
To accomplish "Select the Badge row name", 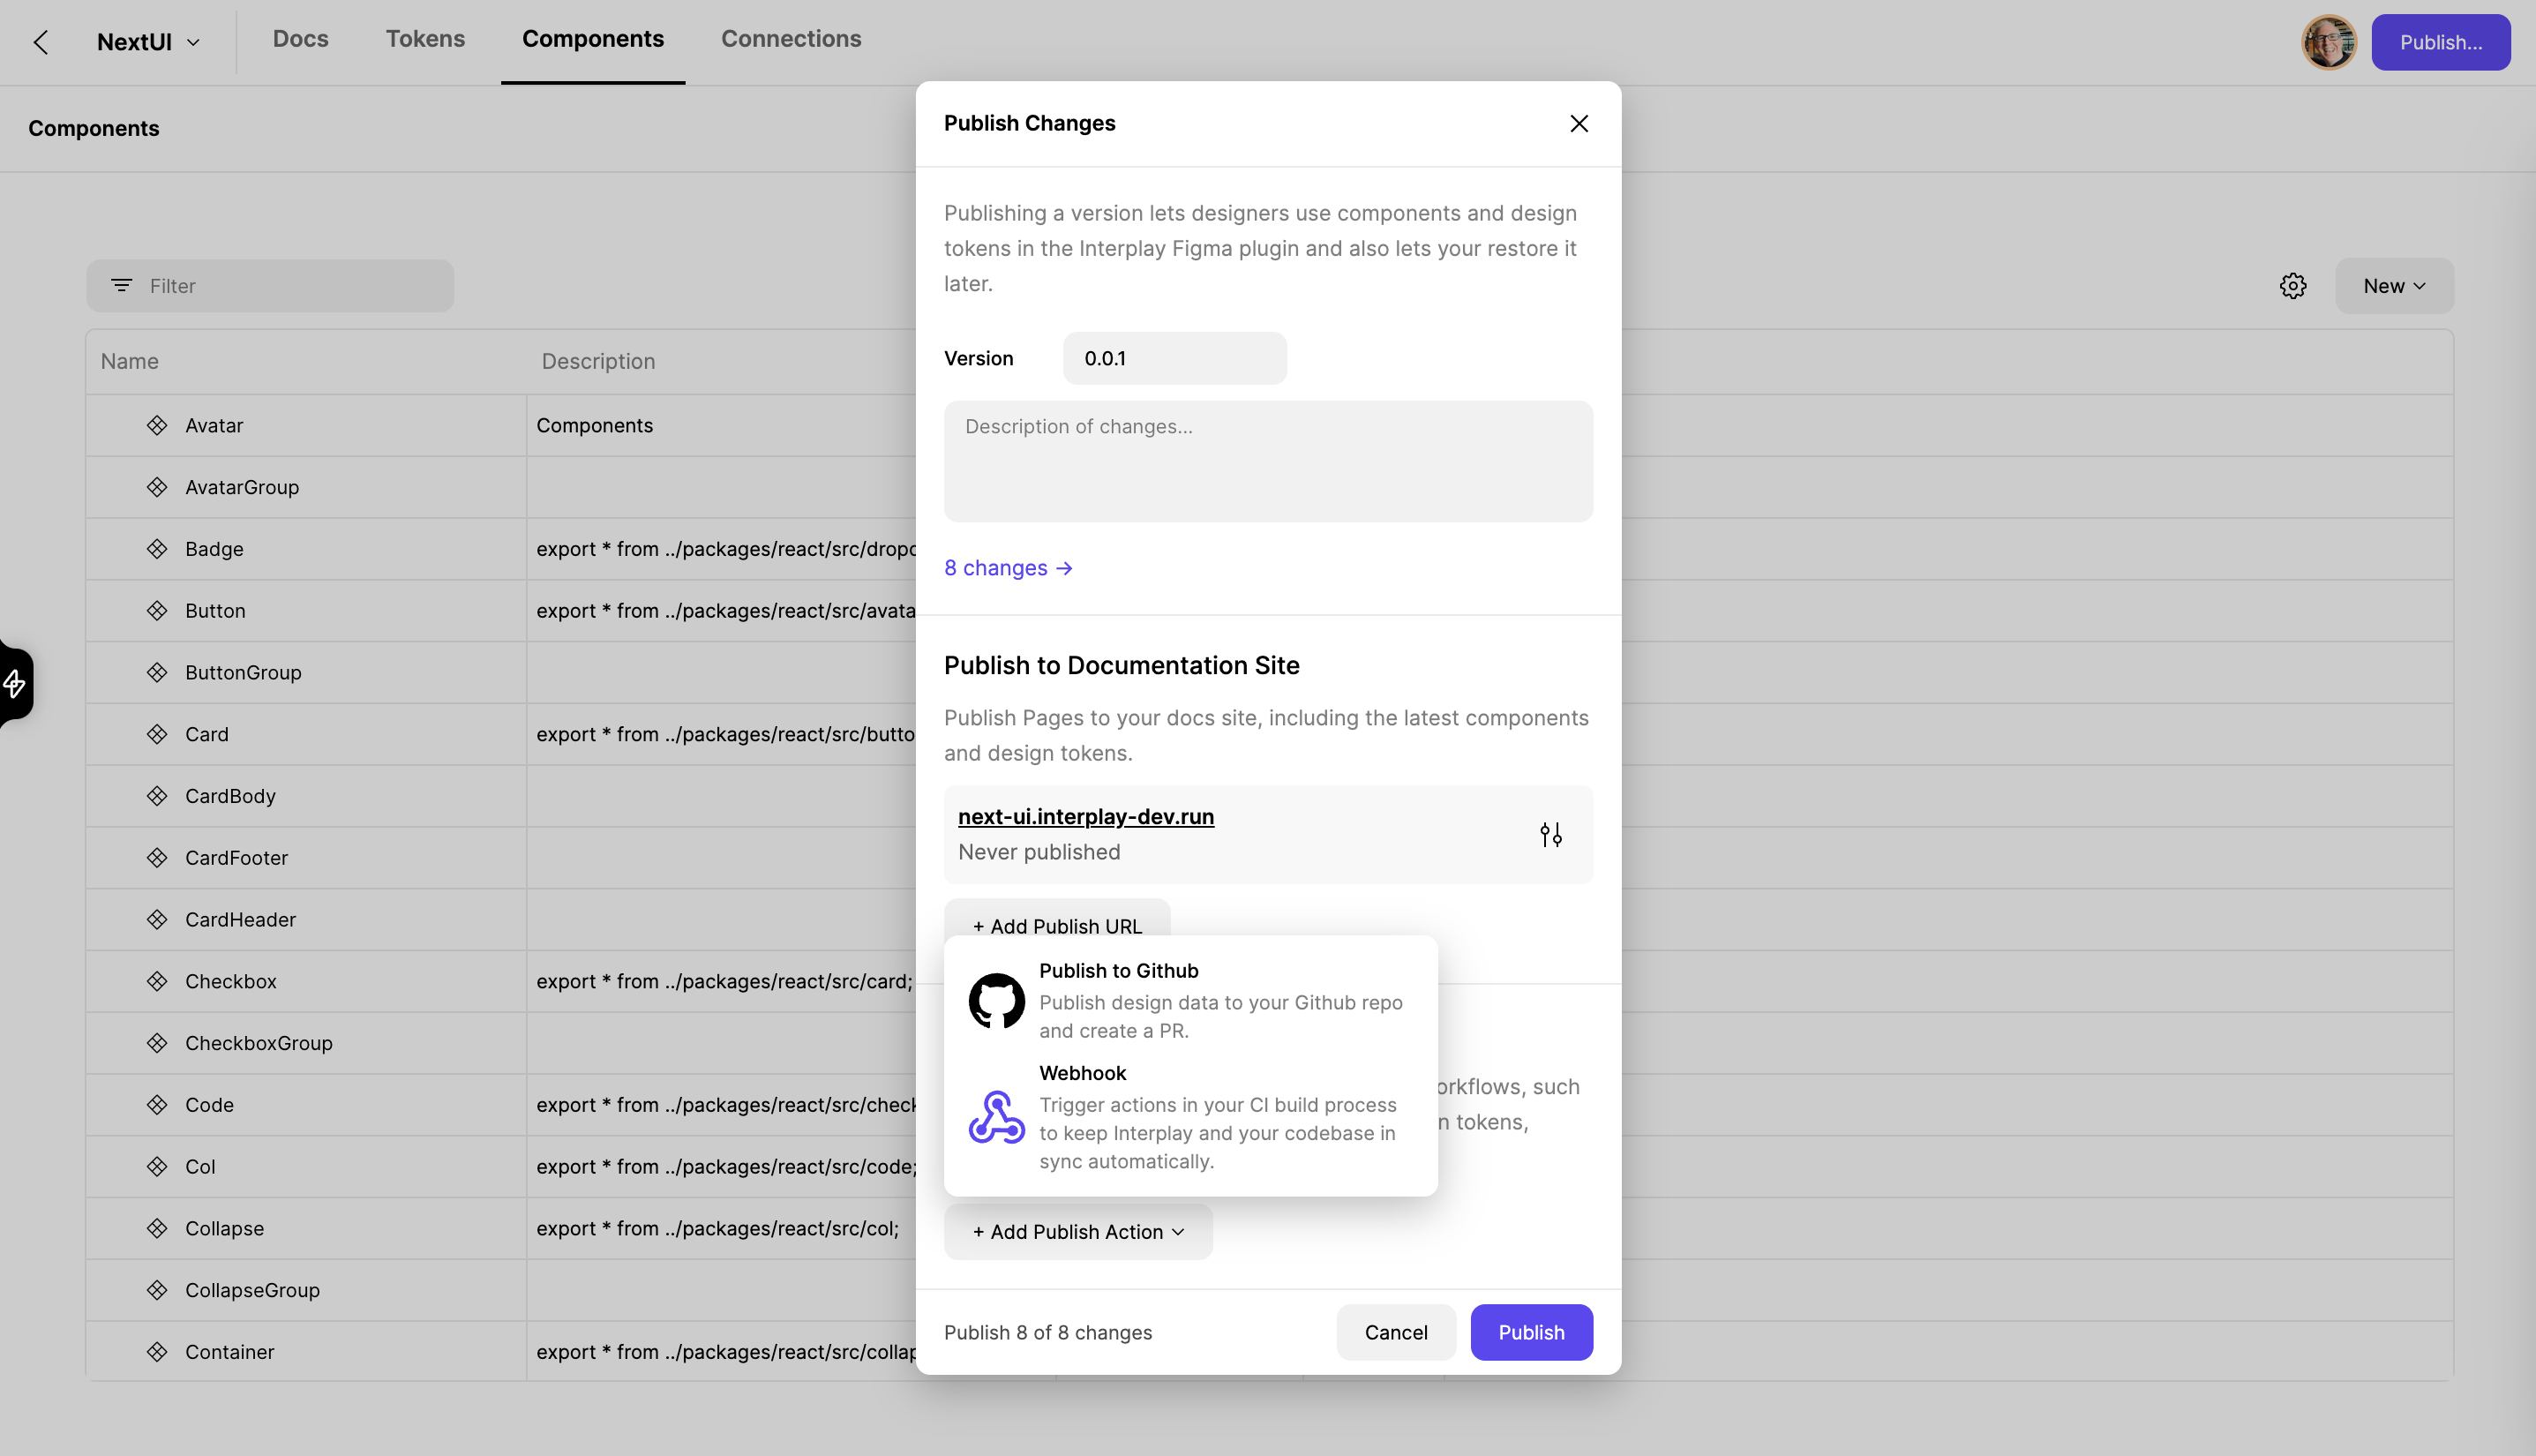I will [214, 549].
